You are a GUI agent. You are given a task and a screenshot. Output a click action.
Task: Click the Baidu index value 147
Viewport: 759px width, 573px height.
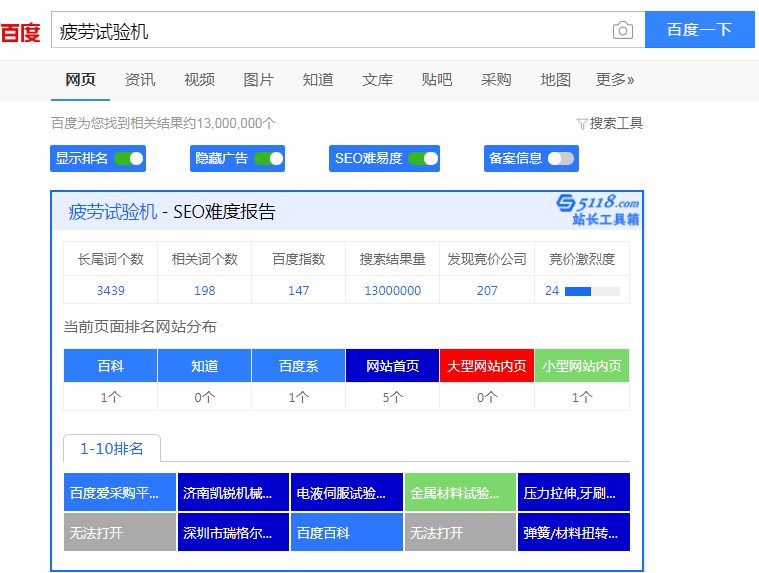pyautogui.click(x=299, y=290)
